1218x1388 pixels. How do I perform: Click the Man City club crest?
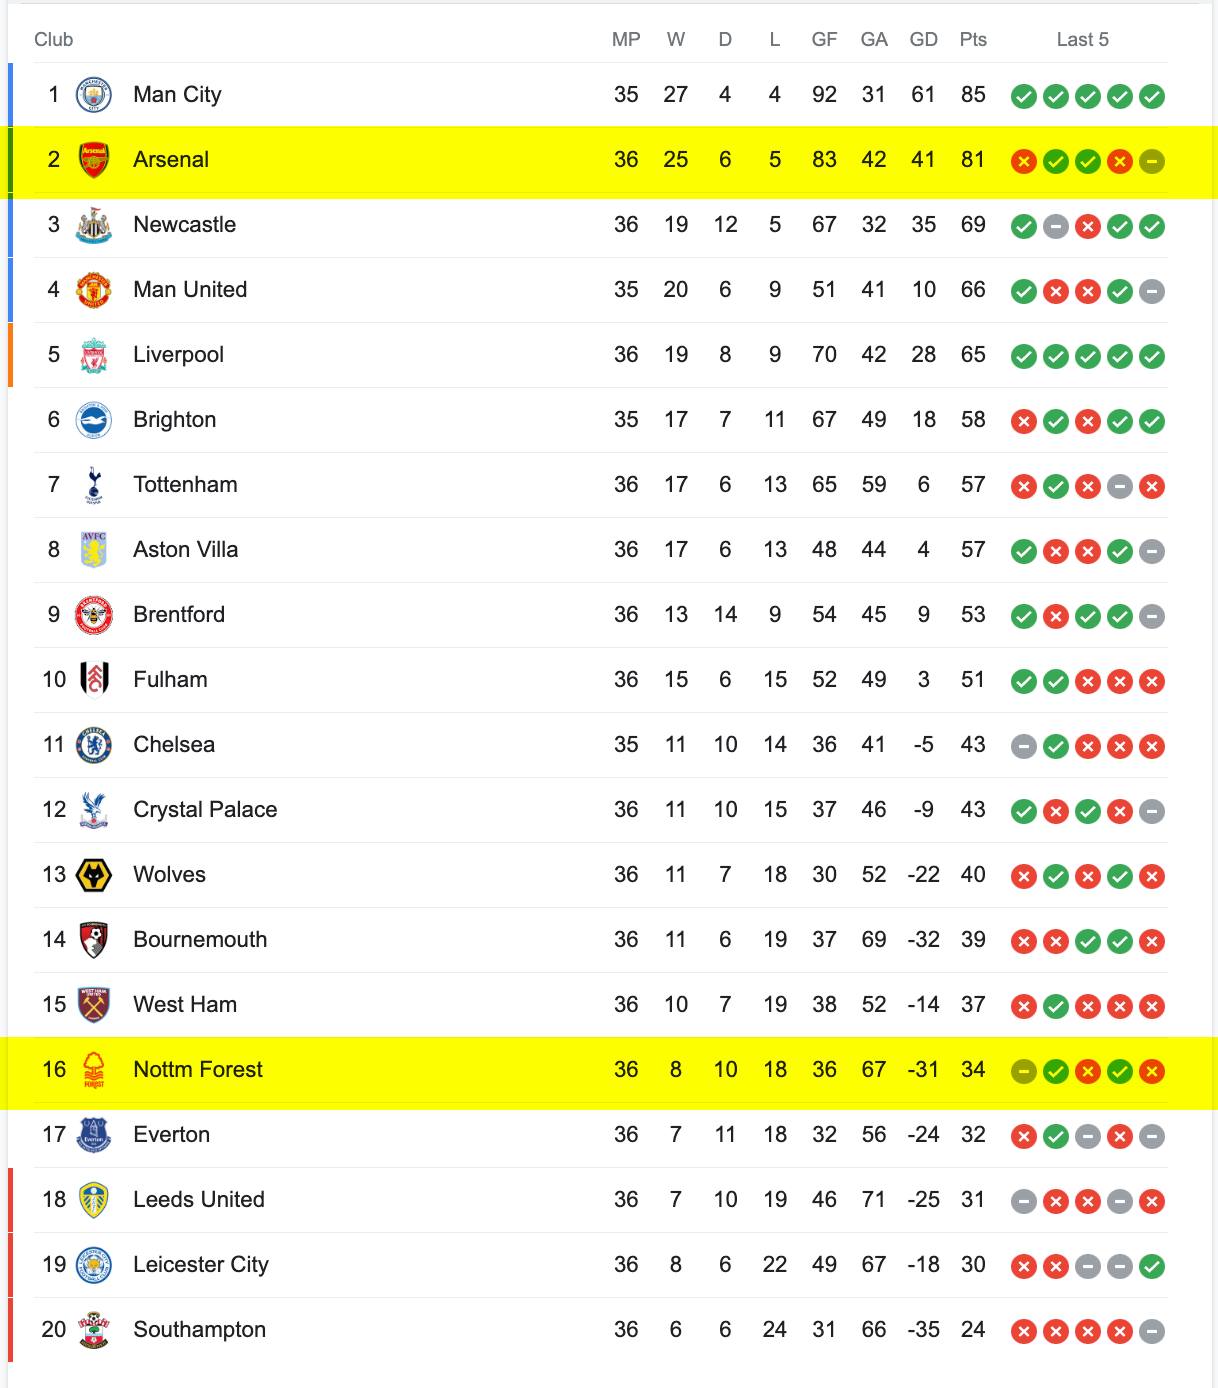click(x=94, y=95)
